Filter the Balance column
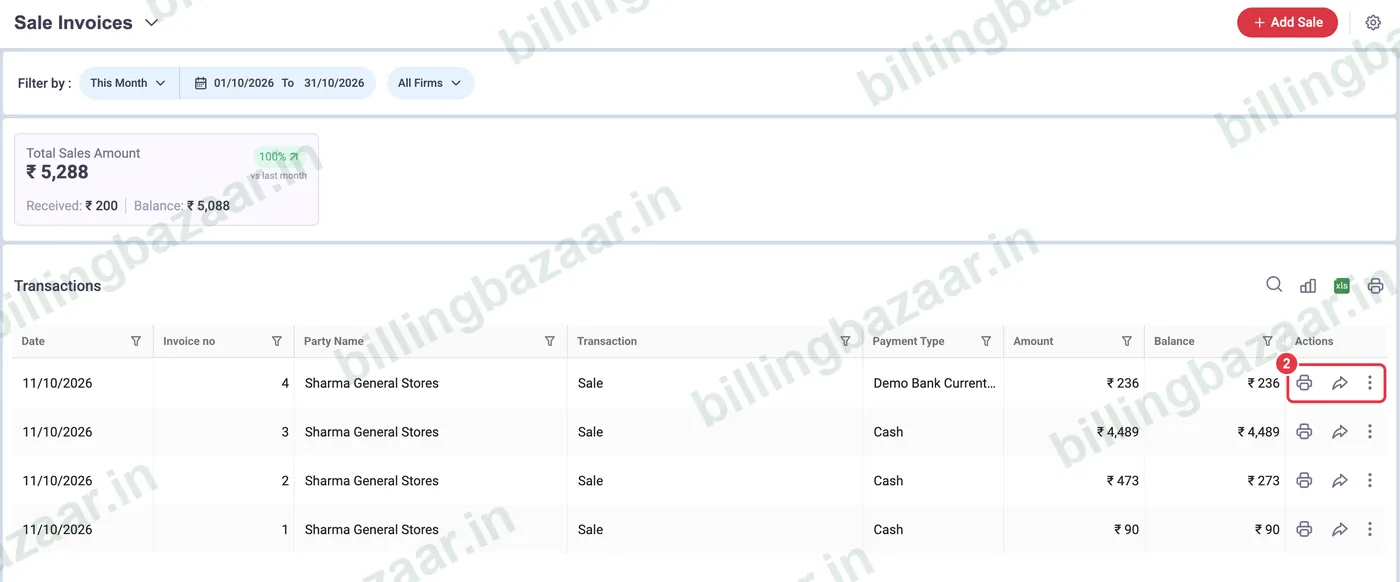Viewport: 1400px width, 582px height. point(1268,341)
